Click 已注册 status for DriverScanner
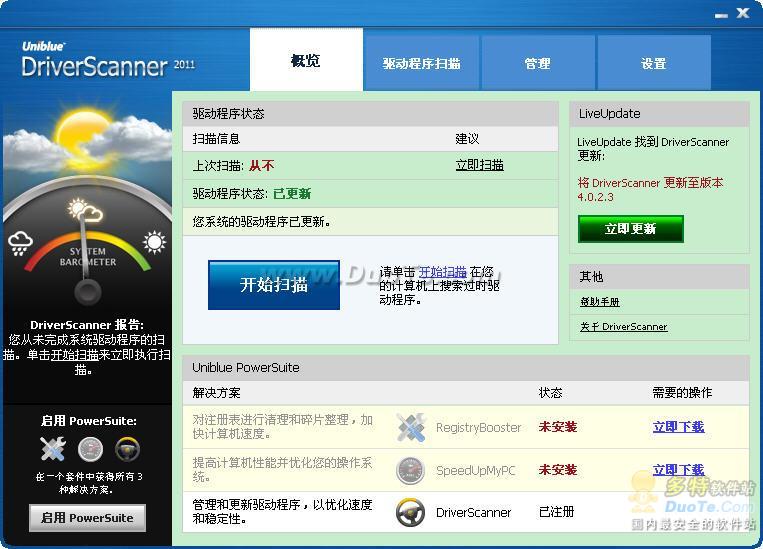The image size is (763, 549). (x=556, y=512)
